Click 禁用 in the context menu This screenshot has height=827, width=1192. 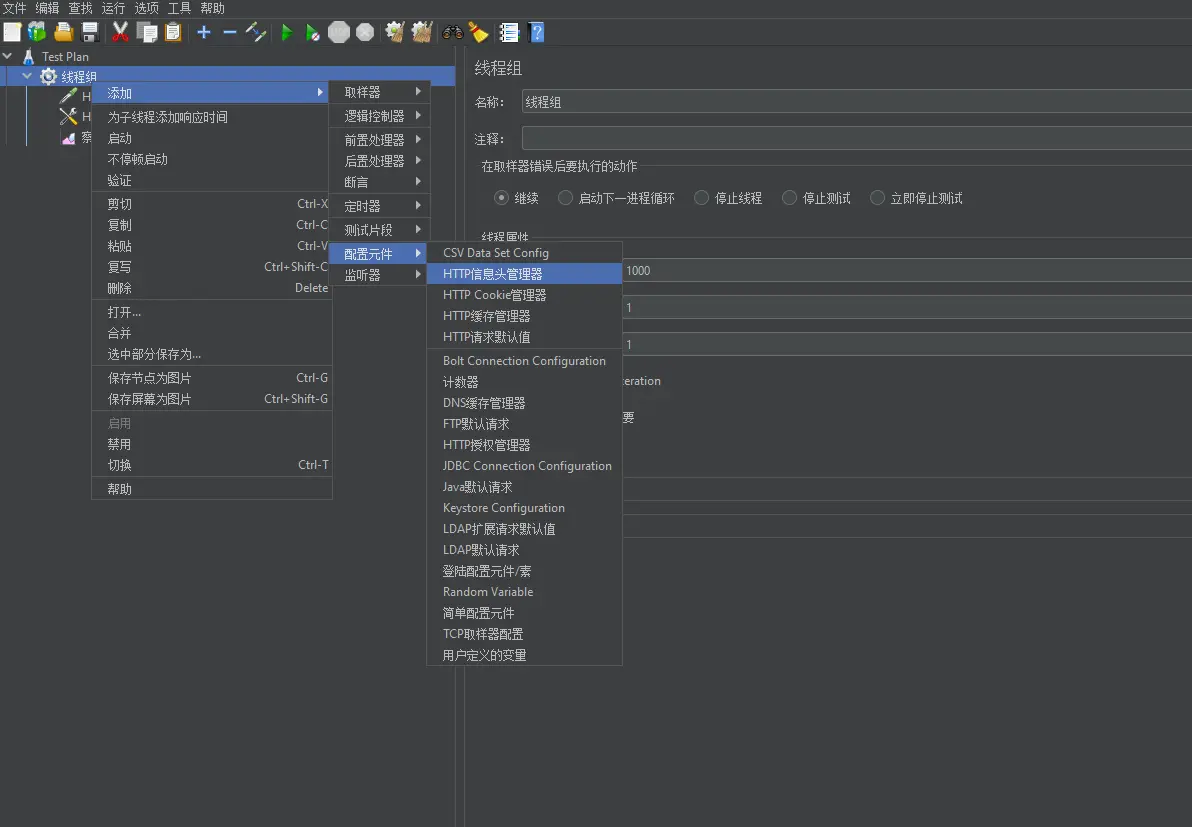pyautogui.click(x=119, y=444)
